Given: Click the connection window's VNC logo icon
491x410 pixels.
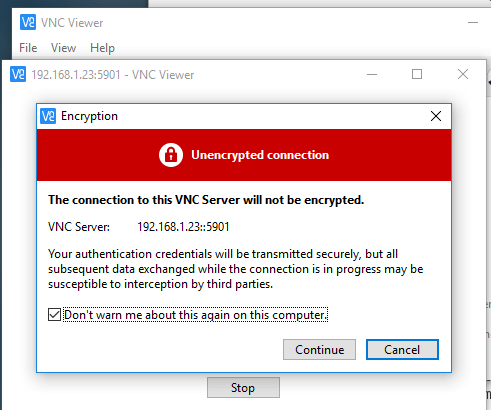Looking at the screenshot, I should pyautogui.click(x=18, y=74).
